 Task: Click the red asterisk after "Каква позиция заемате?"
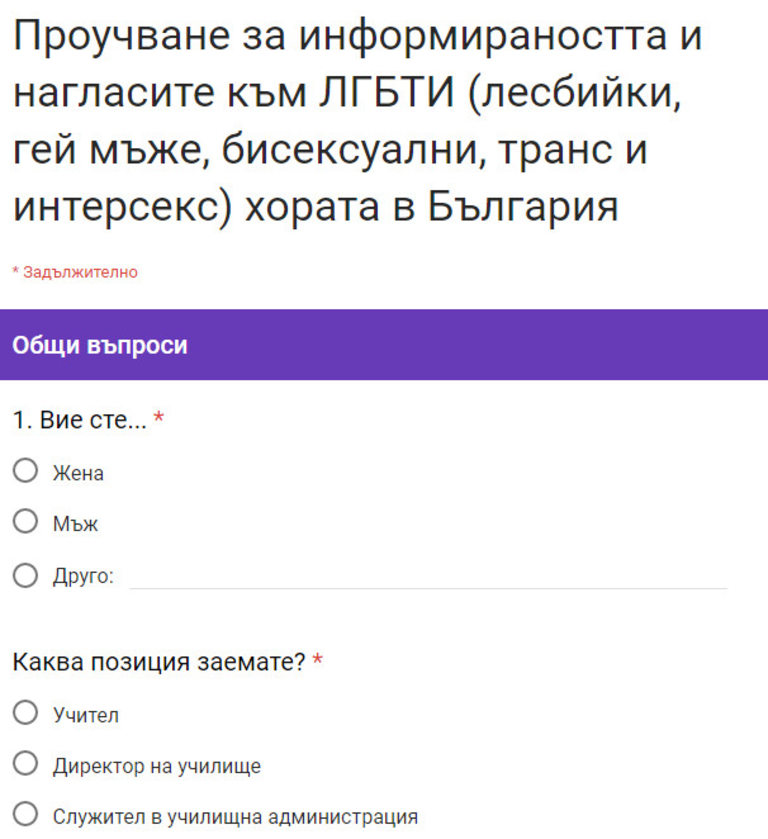318,662
